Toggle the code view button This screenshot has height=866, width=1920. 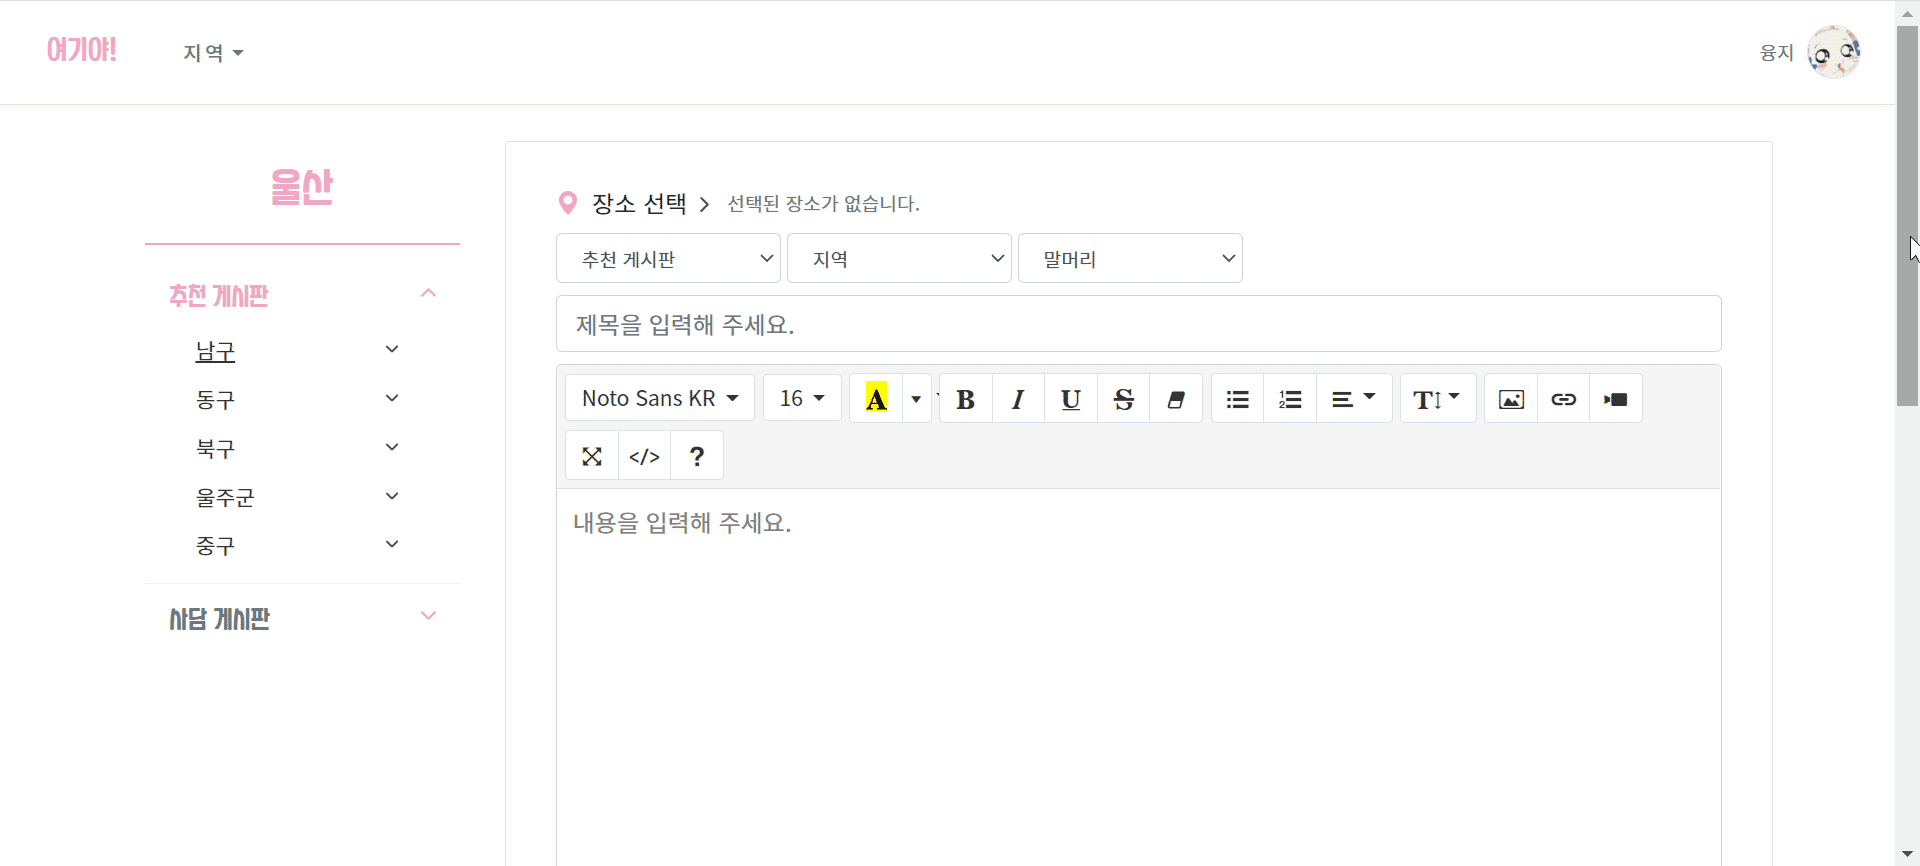(645, 456)
